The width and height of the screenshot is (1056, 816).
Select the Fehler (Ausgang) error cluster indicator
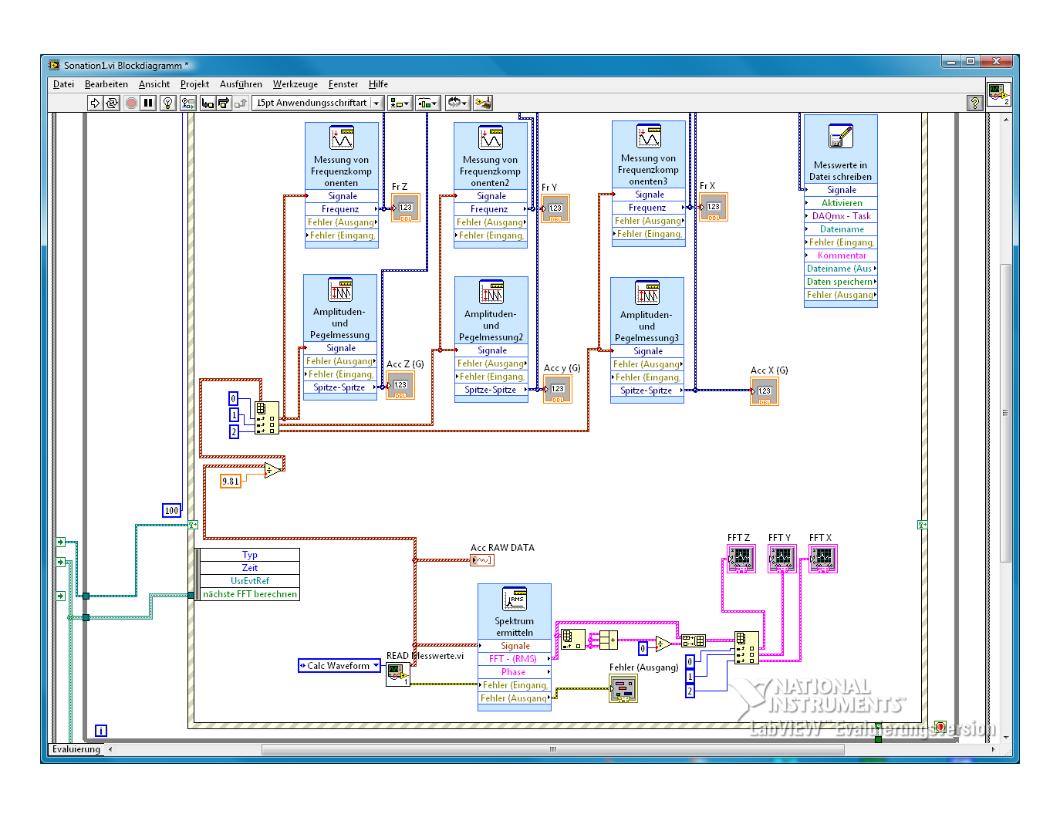[x=623, y=689]
